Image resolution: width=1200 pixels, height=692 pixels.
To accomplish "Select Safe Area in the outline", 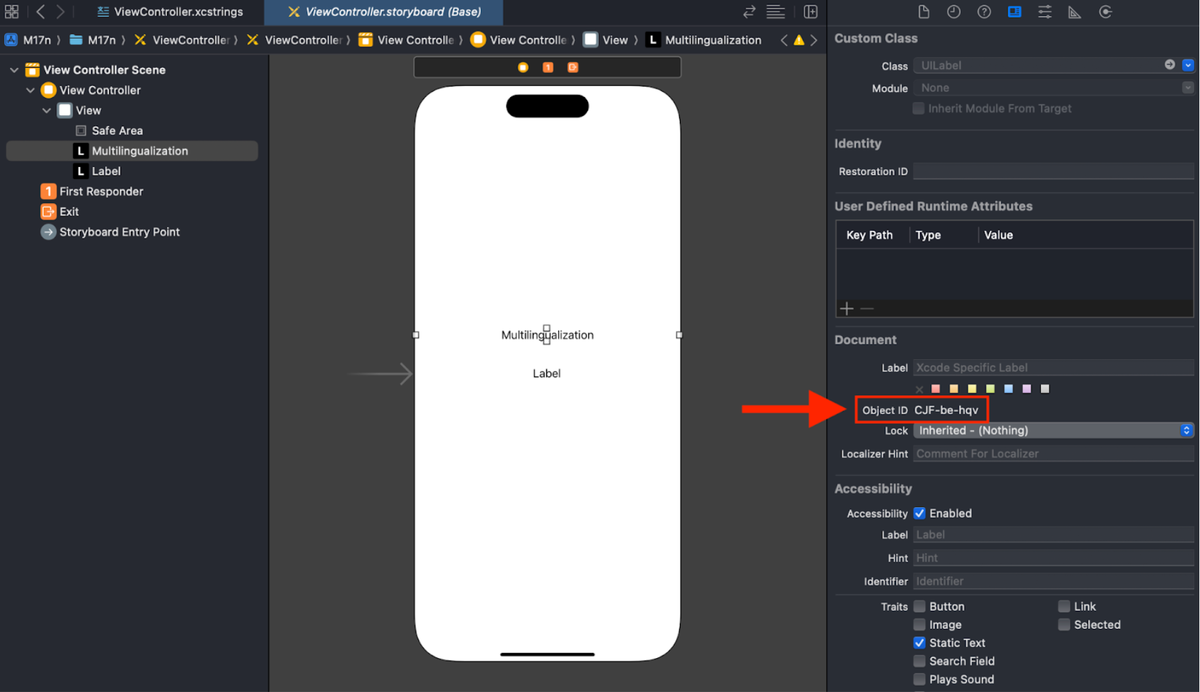I will (108, 130).
